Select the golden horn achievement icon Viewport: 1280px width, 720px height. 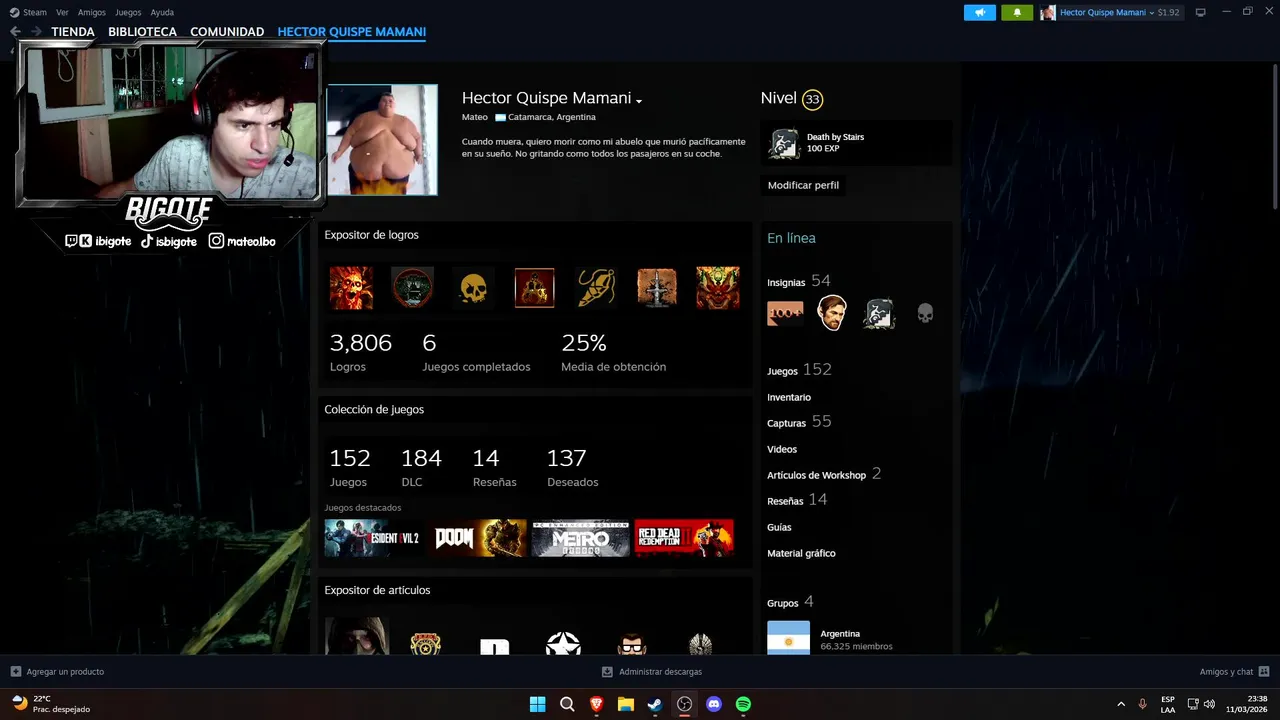pos(596,288)
